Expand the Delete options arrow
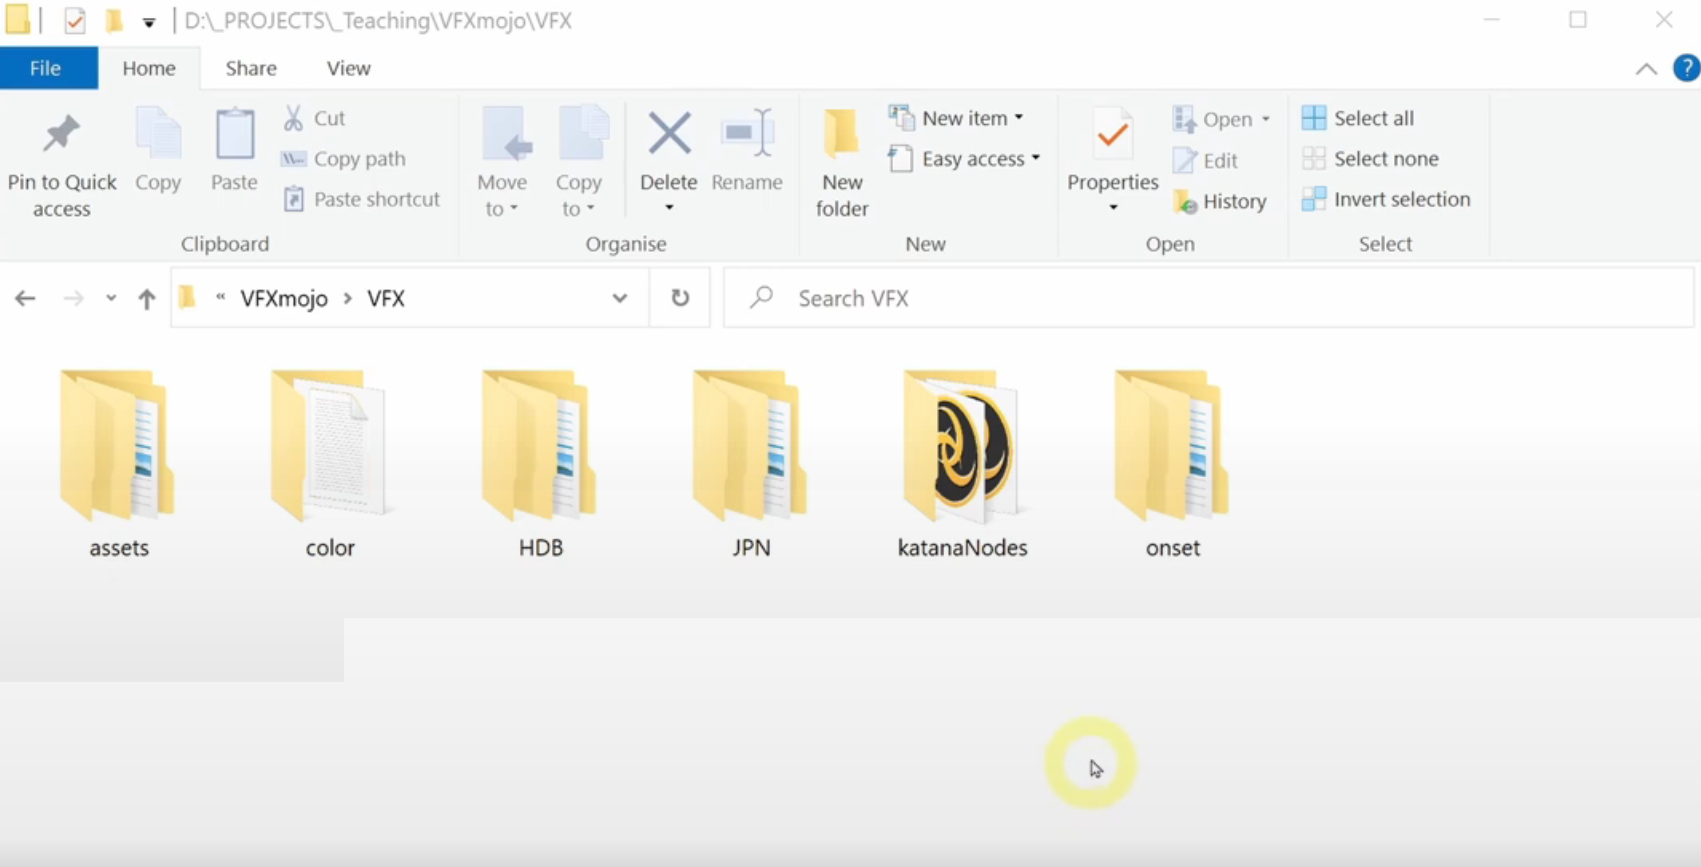 [x=669, y=208]
